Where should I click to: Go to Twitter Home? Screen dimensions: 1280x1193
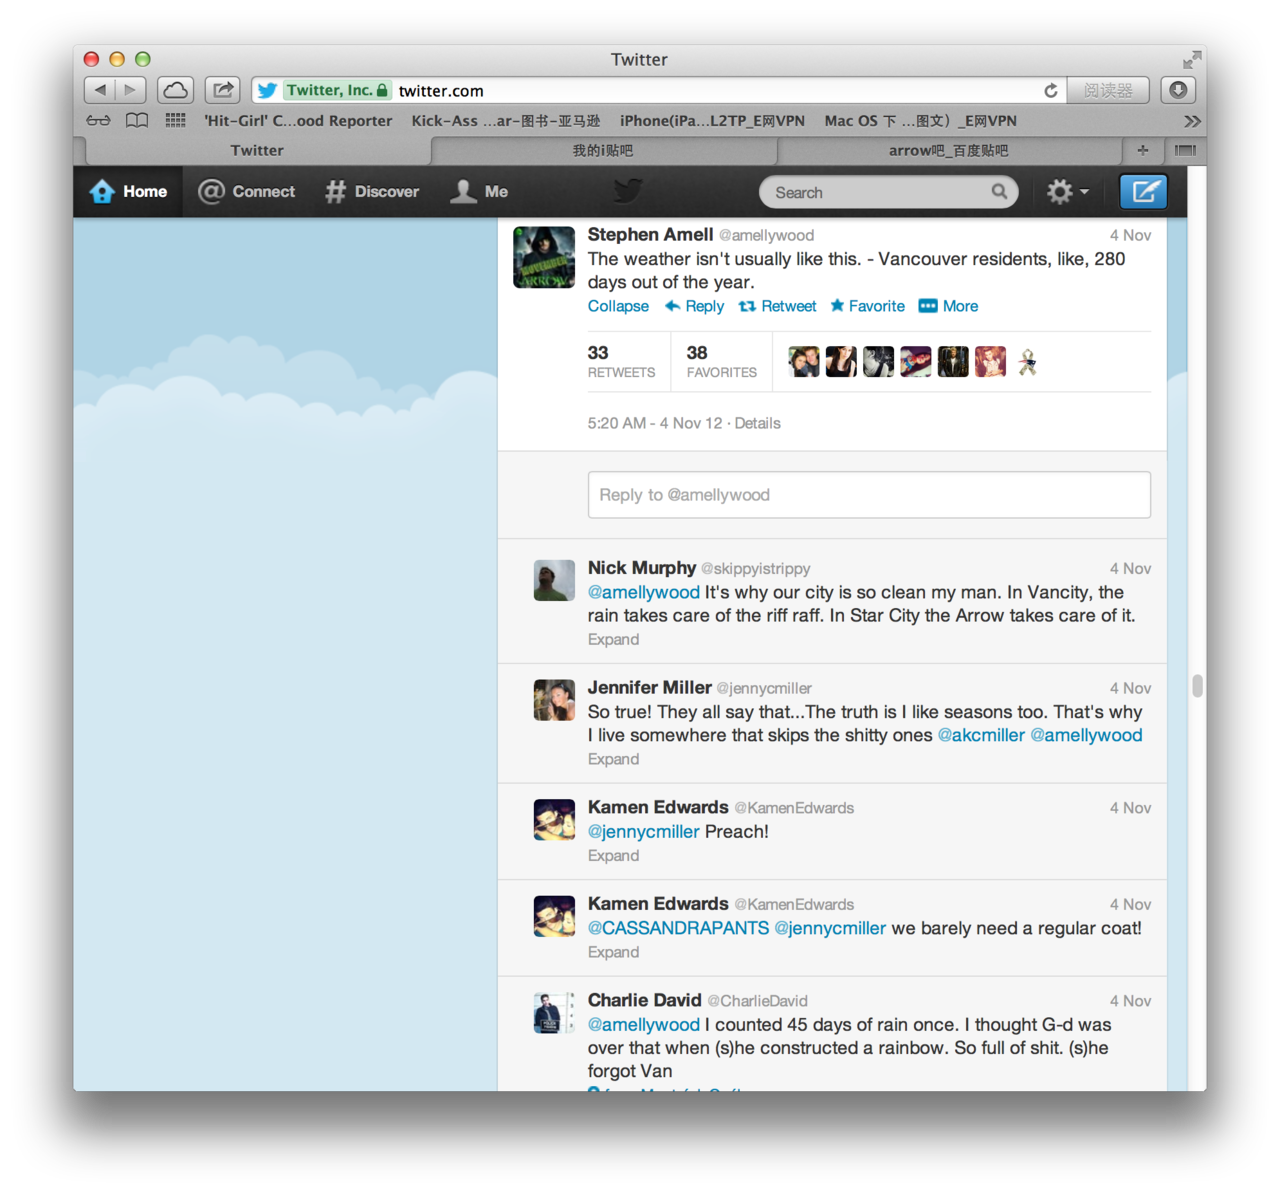point(128,191)
